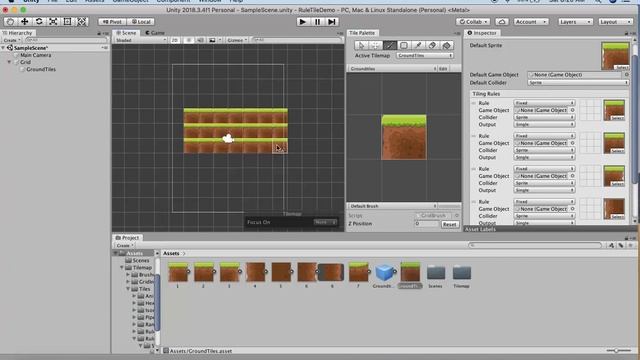
Task: Open the Gizmos dropdown in Scene view
Action: (x=237, y=40)
